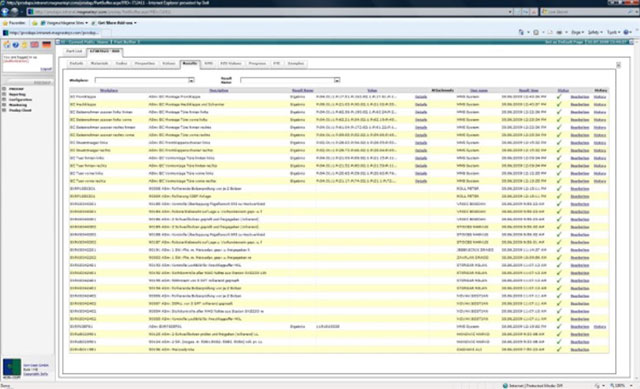Click Bearbeiten link in BC Heckklappe row
Viewport: 640px width, 389px height.
pyautogui.click(x=580, y=104)
